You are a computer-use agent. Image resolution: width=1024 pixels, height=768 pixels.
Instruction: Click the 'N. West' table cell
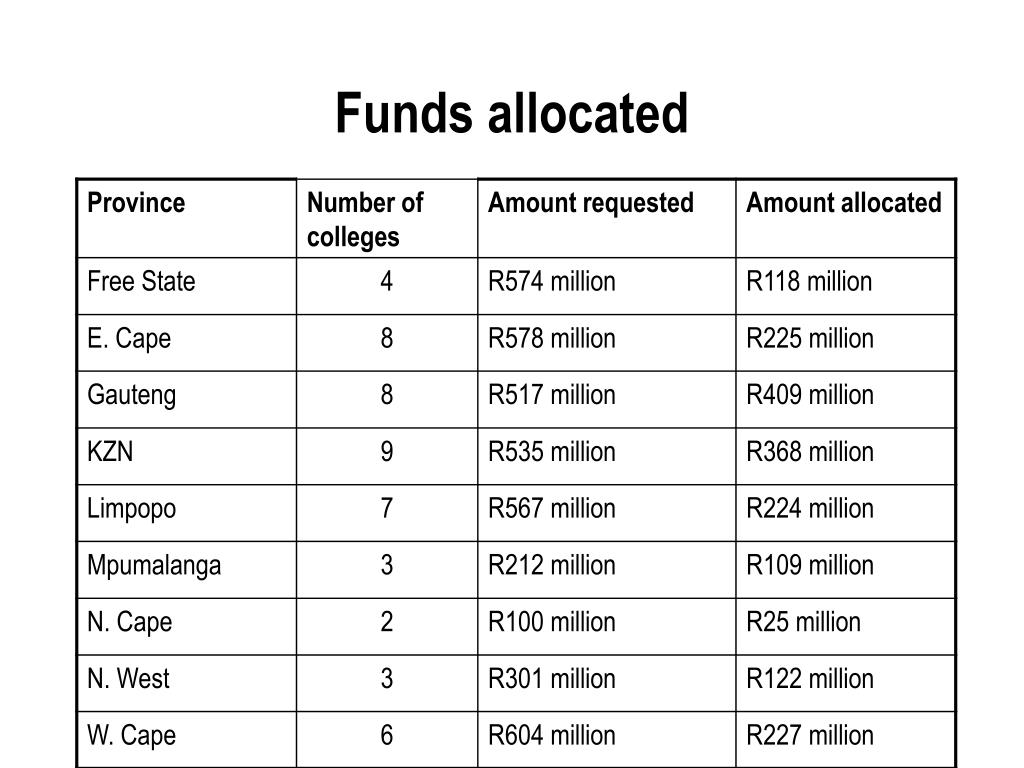(187, 683)
